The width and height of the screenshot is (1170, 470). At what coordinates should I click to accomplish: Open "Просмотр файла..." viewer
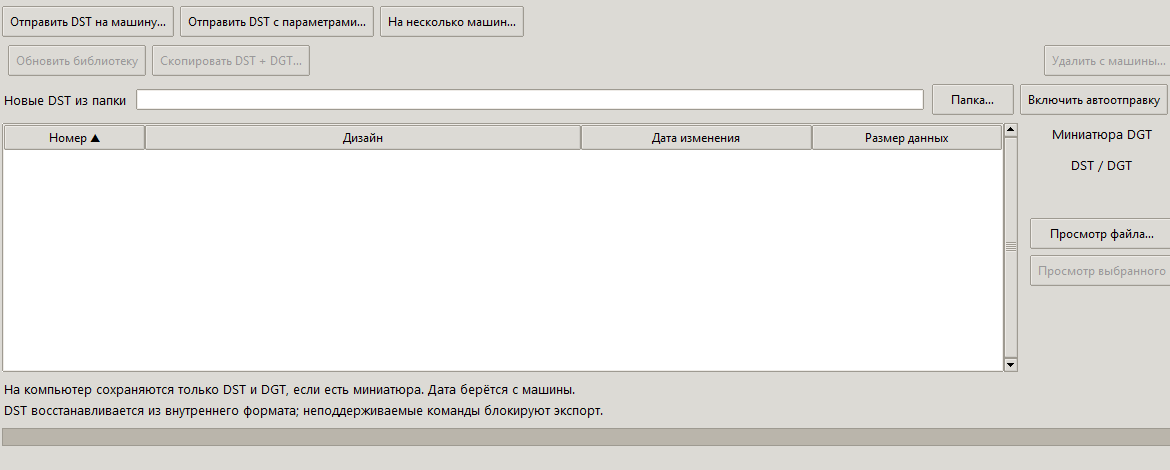pyautogui.click(x=1101, y=234)
